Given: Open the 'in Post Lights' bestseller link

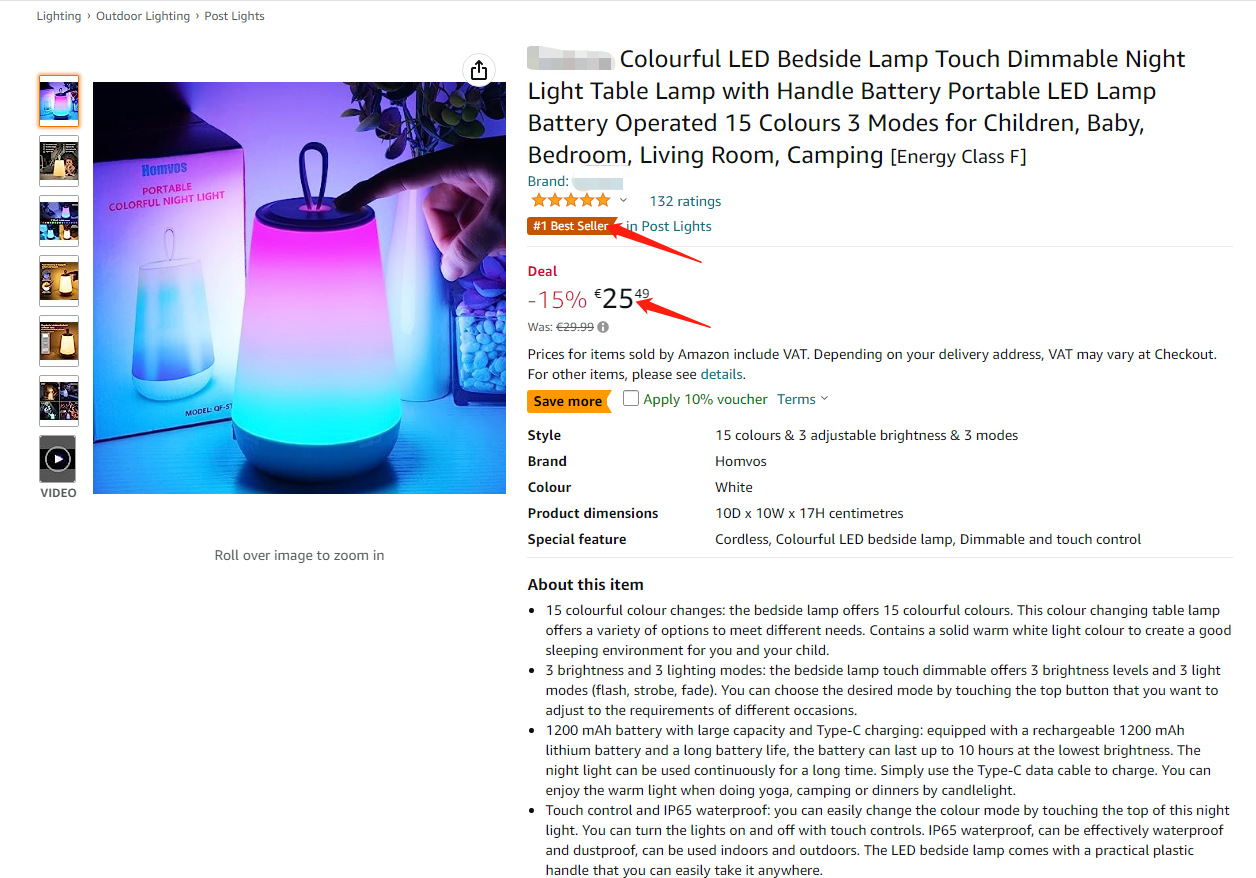Looking at the screenshot, I should click(x=669, y=226).
